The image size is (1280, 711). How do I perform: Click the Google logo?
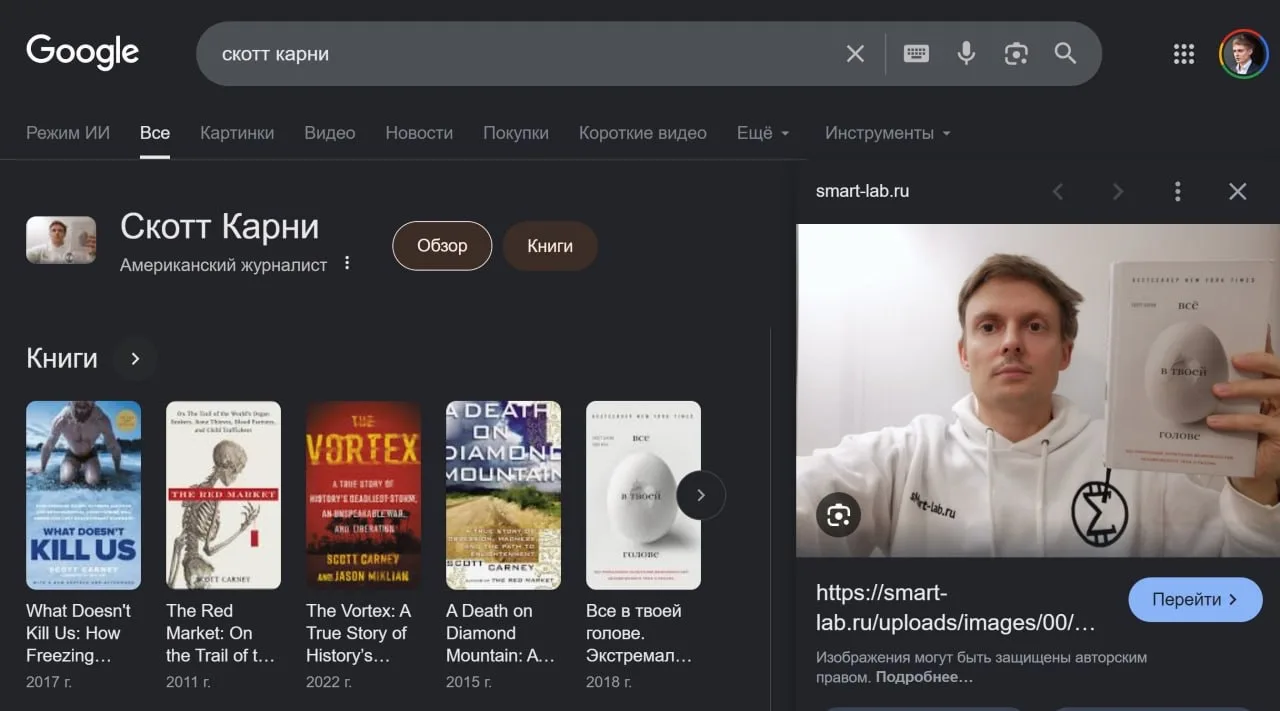tap(83, 52)
